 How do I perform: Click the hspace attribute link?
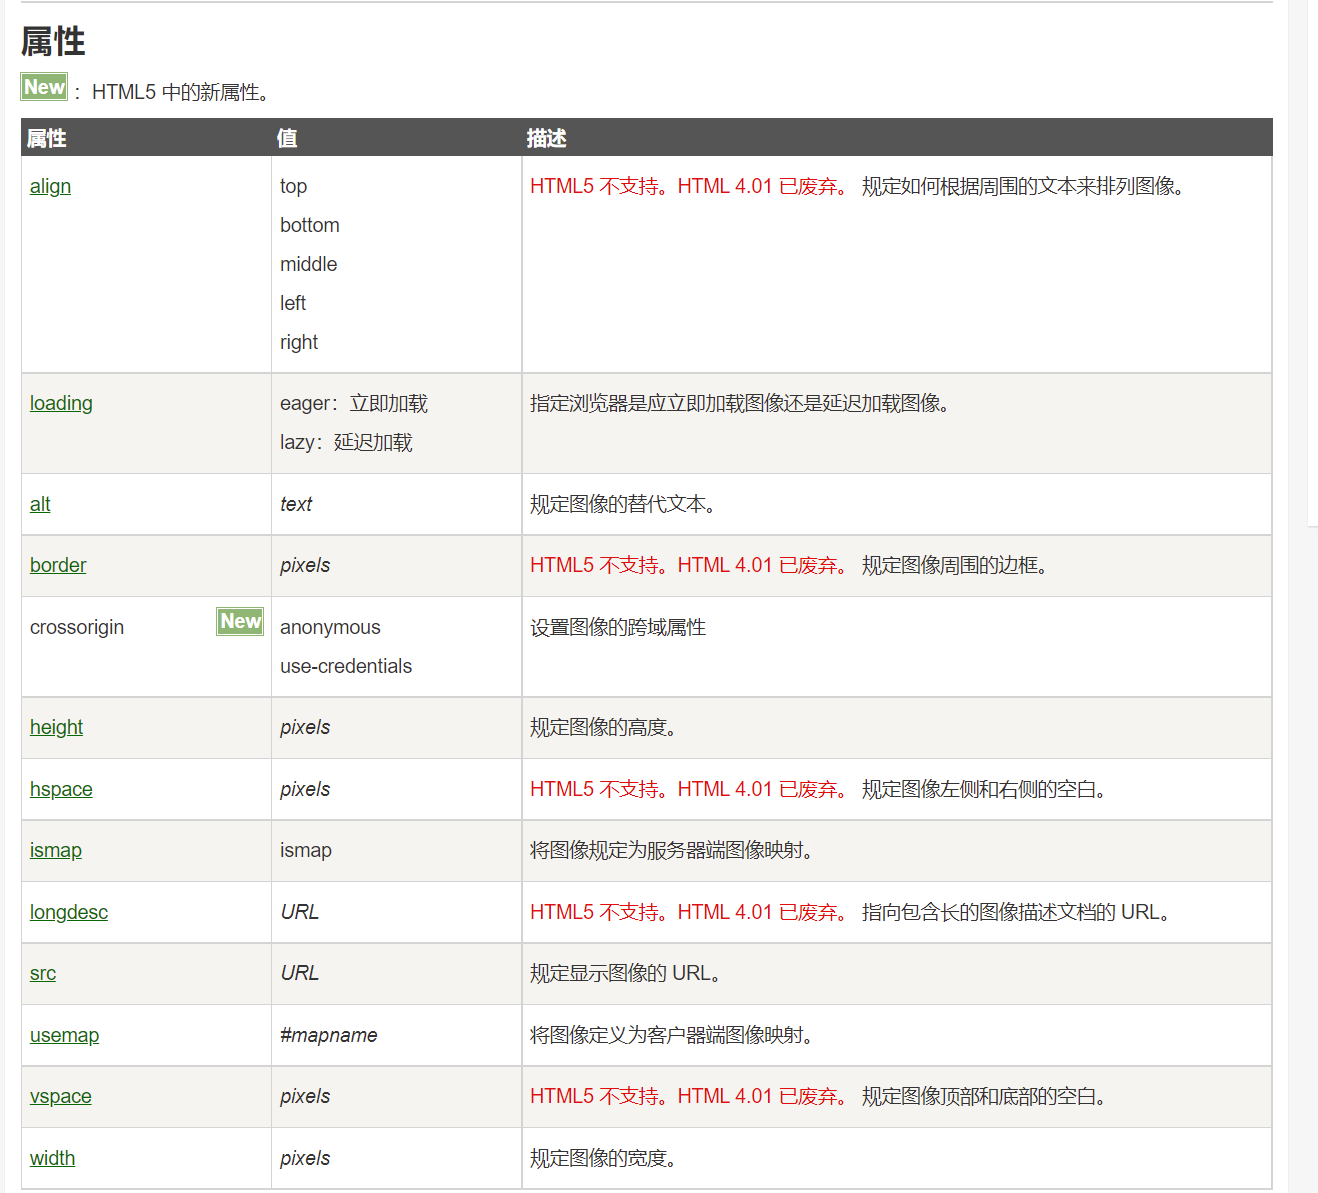(x=61, y=790)
